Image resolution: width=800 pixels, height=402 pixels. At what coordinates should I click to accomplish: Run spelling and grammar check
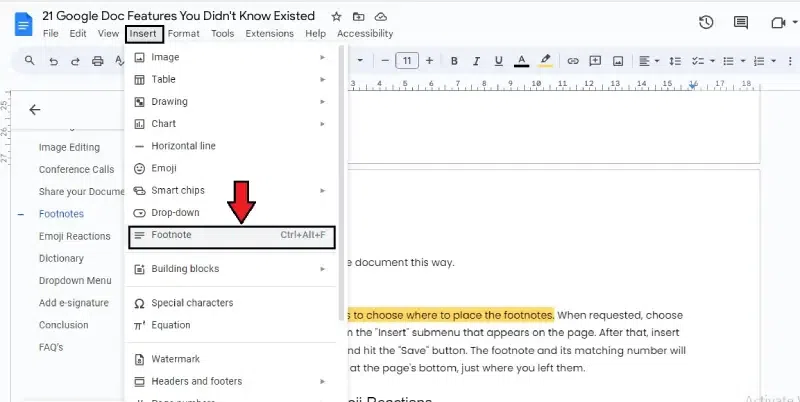point(119,61)
